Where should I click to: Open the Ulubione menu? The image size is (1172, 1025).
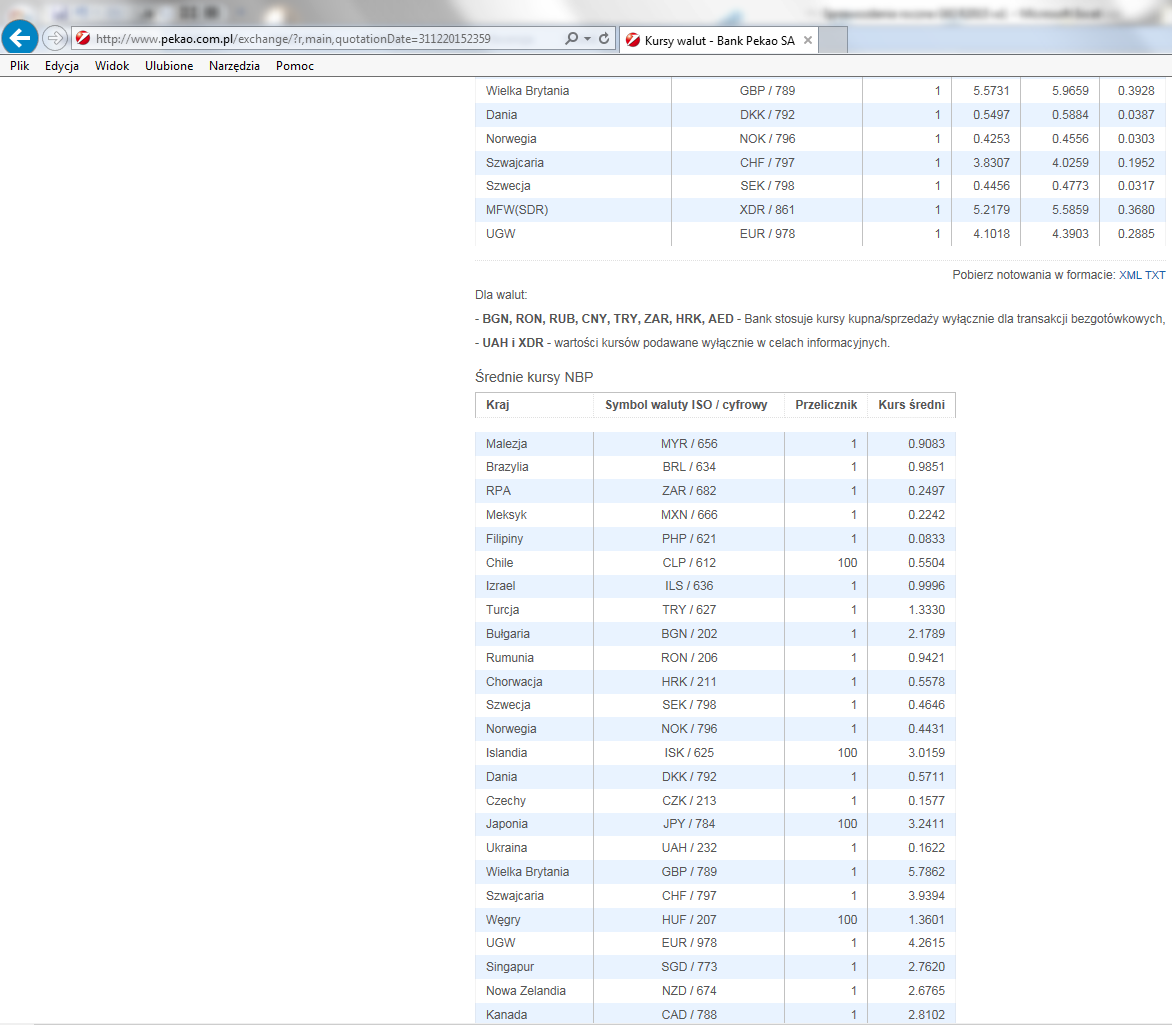(169, 66)
